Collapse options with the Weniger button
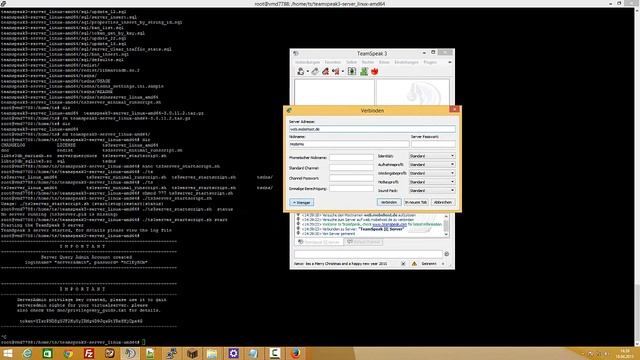The width and height of the screenshot is (640, 360). coord(302,202)
